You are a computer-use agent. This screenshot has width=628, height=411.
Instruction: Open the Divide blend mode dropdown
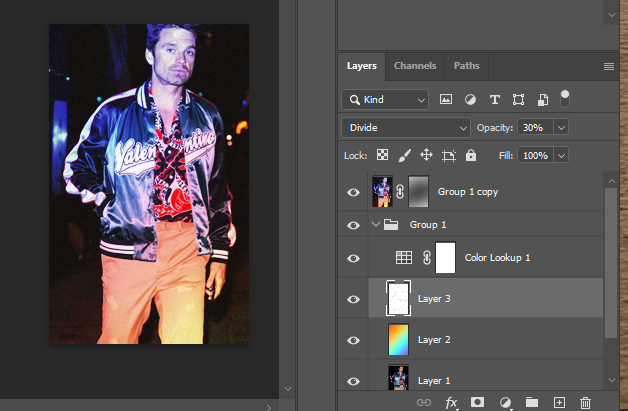(406, 127)
